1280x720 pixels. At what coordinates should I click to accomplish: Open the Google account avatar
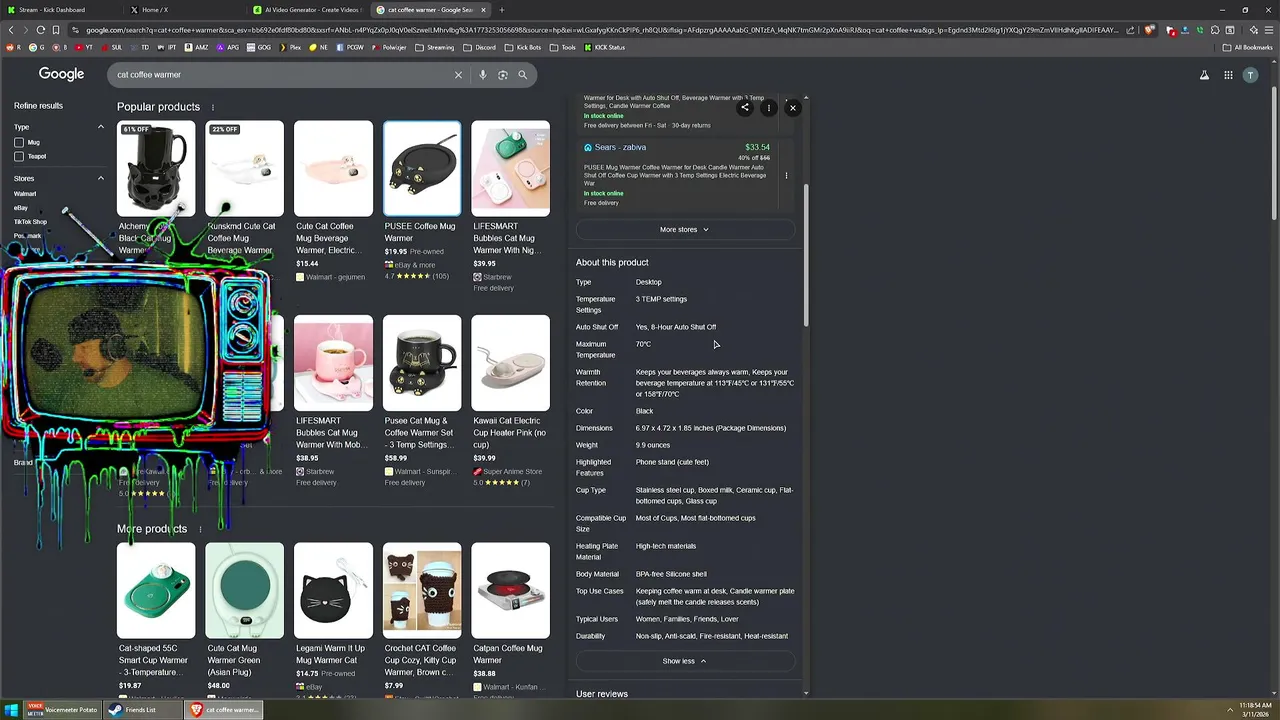coord(1250,75)
